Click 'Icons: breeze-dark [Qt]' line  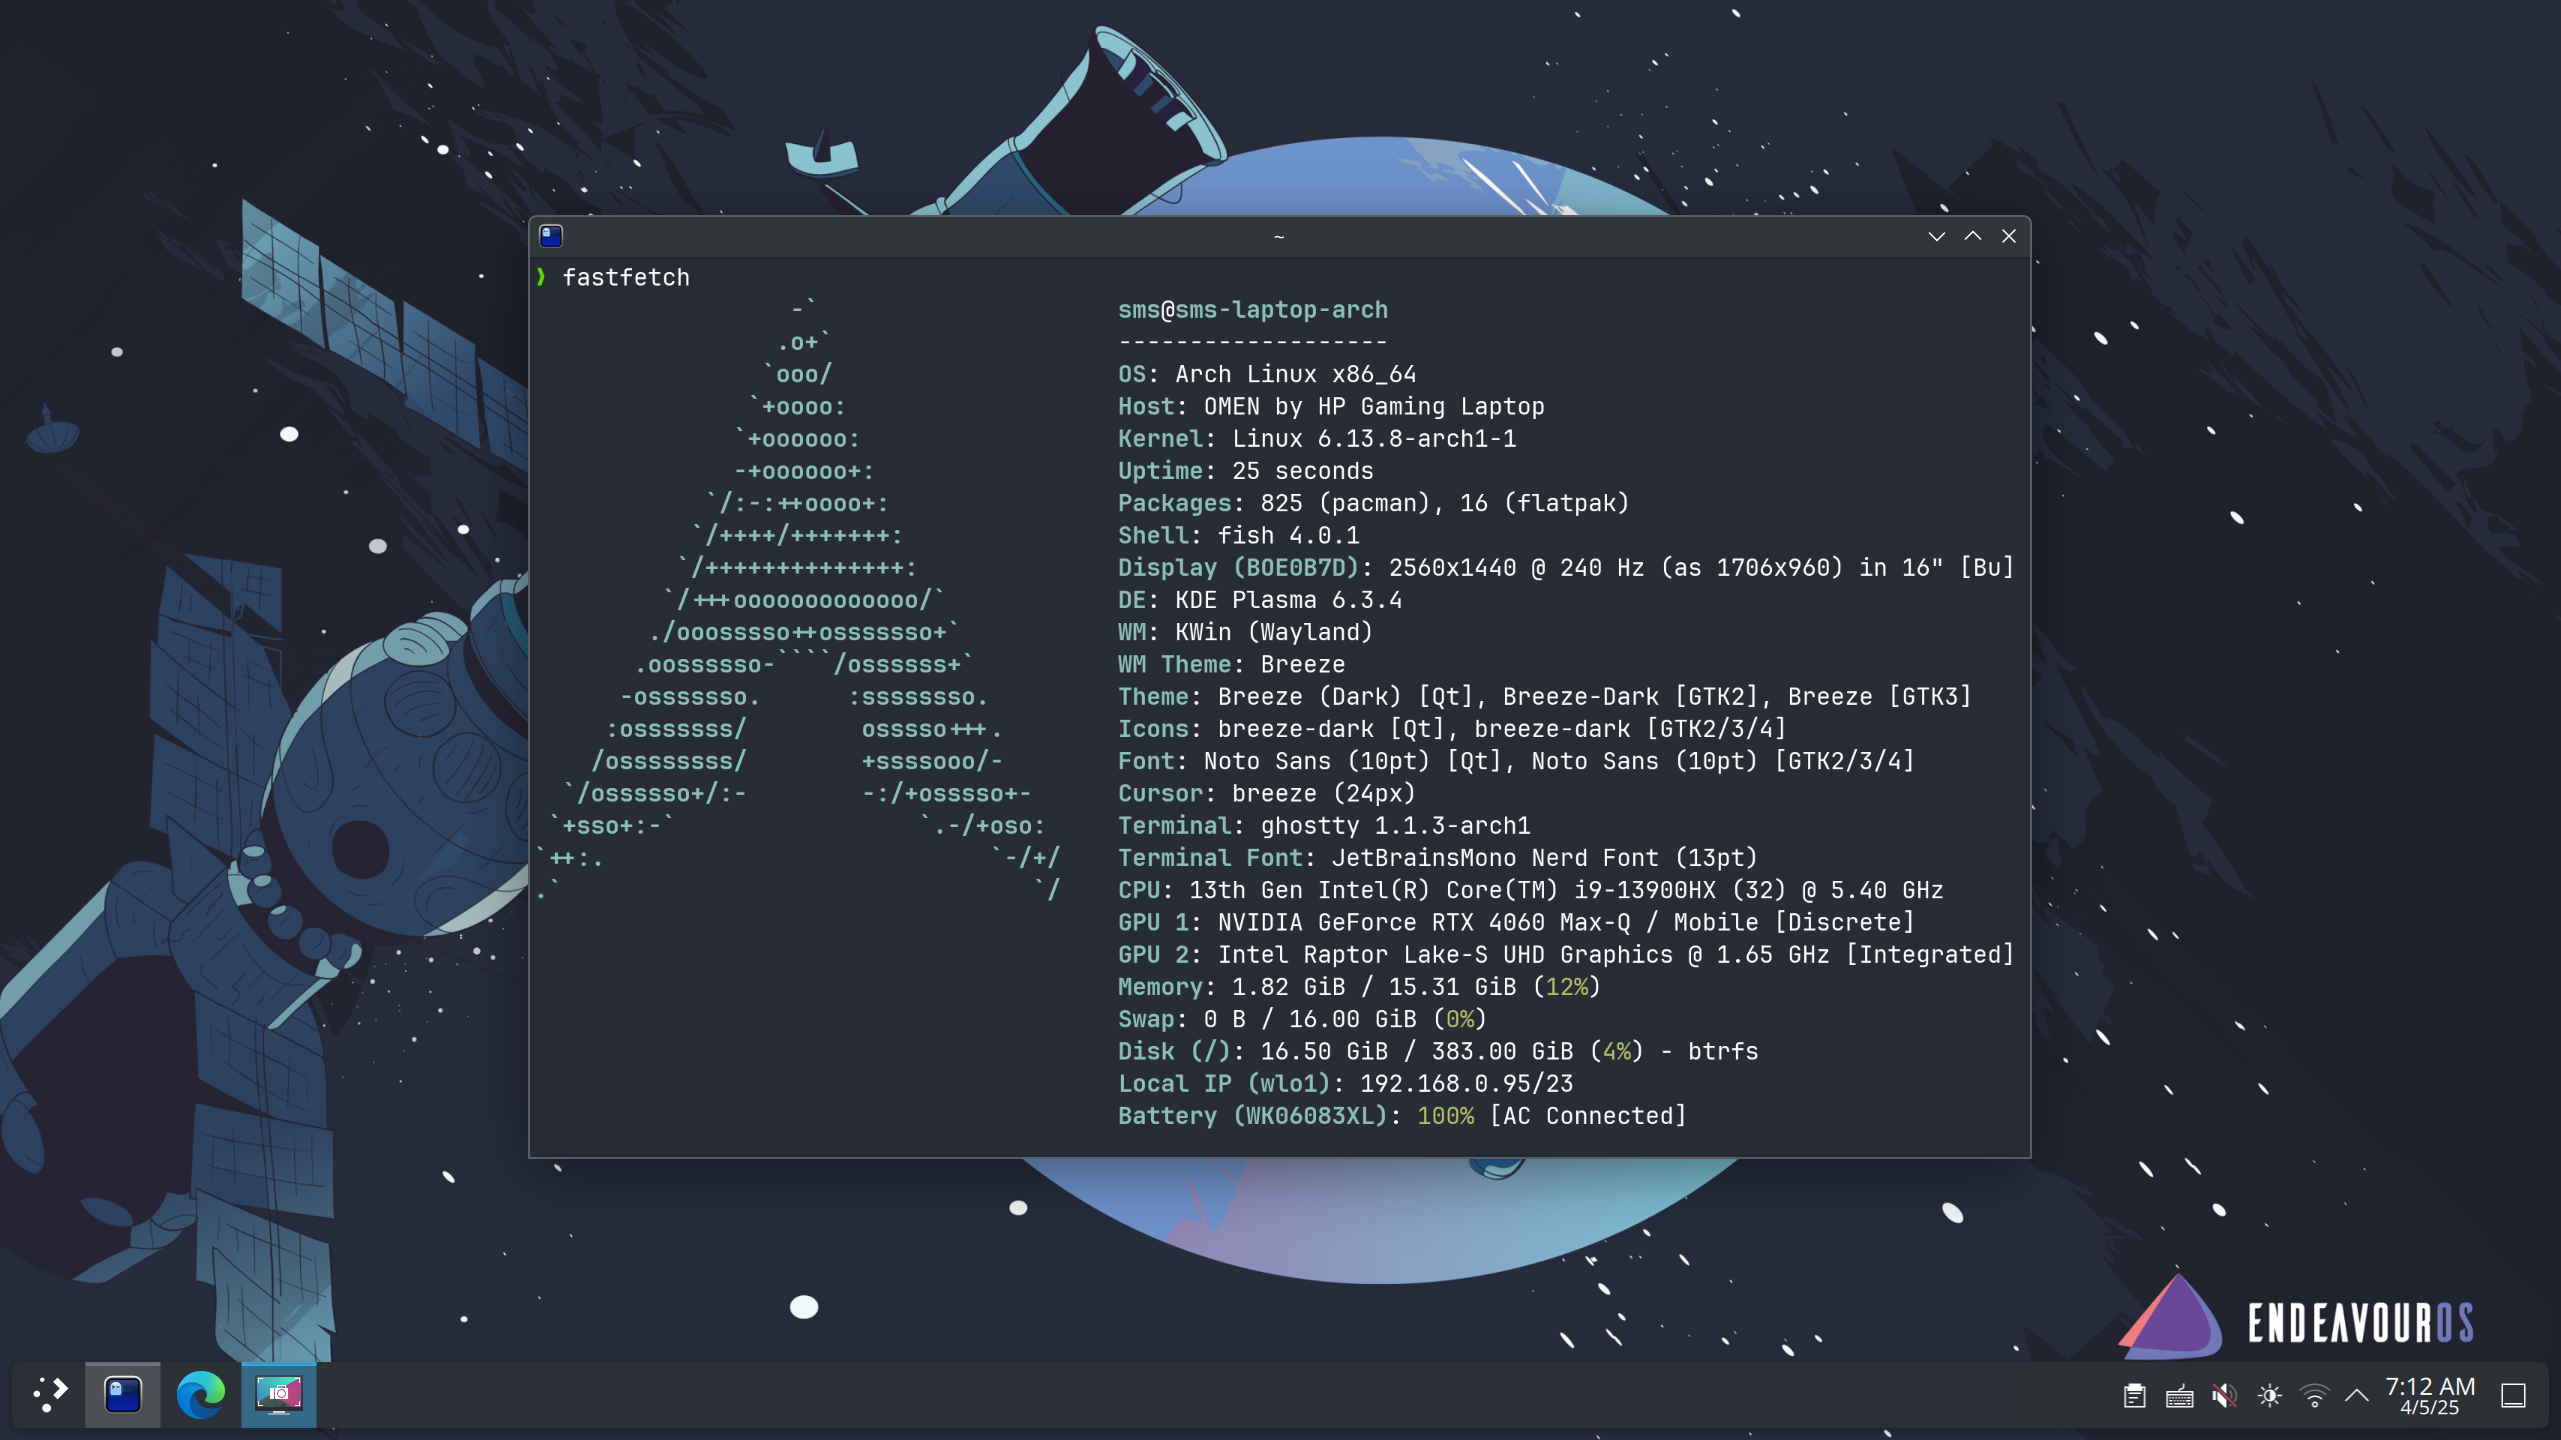pos(1451,729)
